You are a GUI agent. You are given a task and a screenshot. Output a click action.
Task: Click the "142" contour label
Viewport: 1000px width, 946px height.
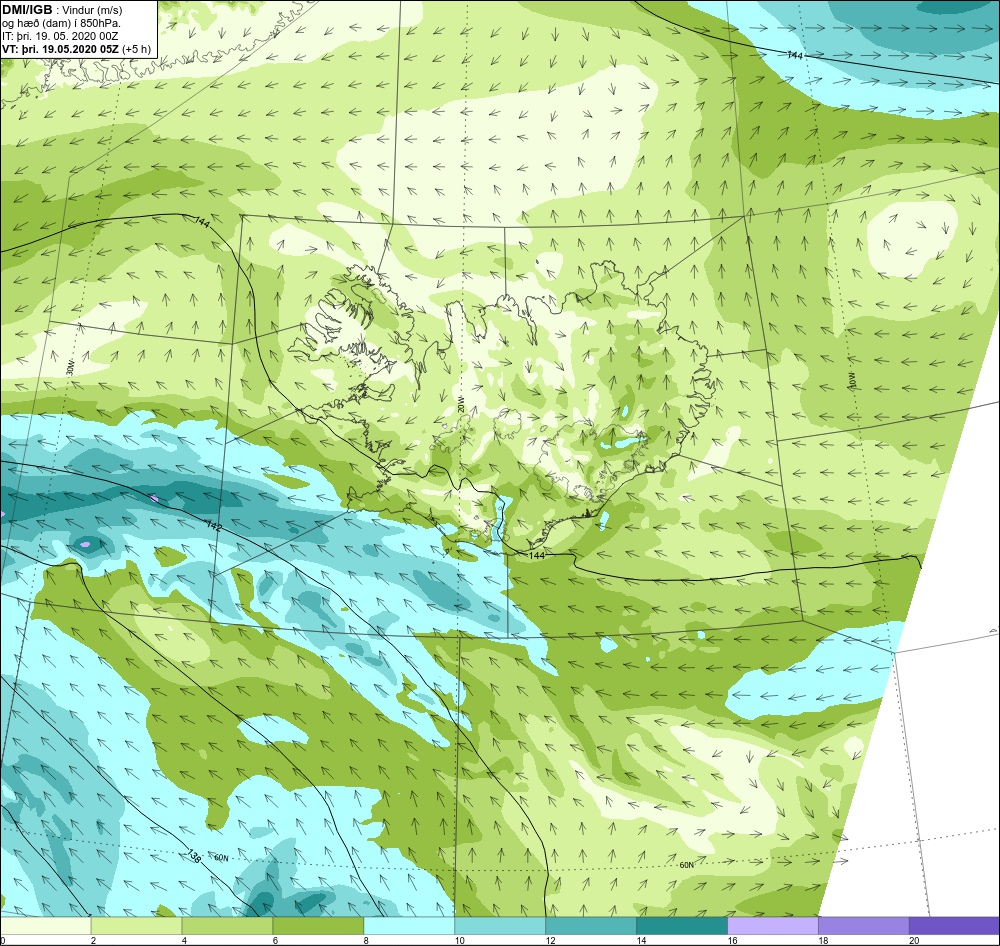215,527
